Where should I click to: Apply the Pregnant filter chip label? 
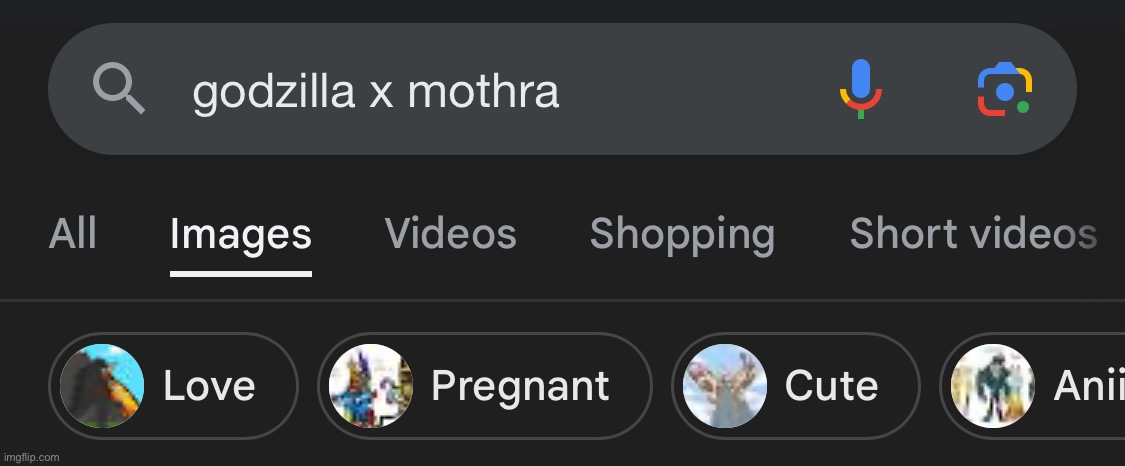[520, 386]
